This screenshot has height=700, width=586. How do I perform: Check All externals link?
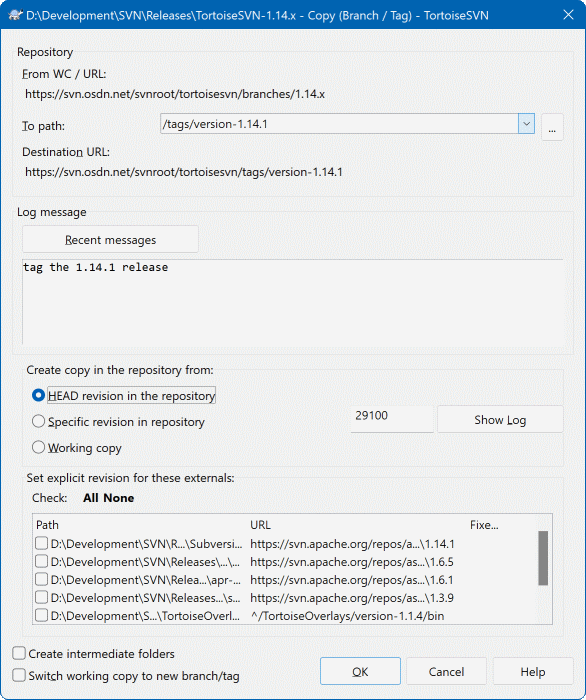click(x=91, y=498)
